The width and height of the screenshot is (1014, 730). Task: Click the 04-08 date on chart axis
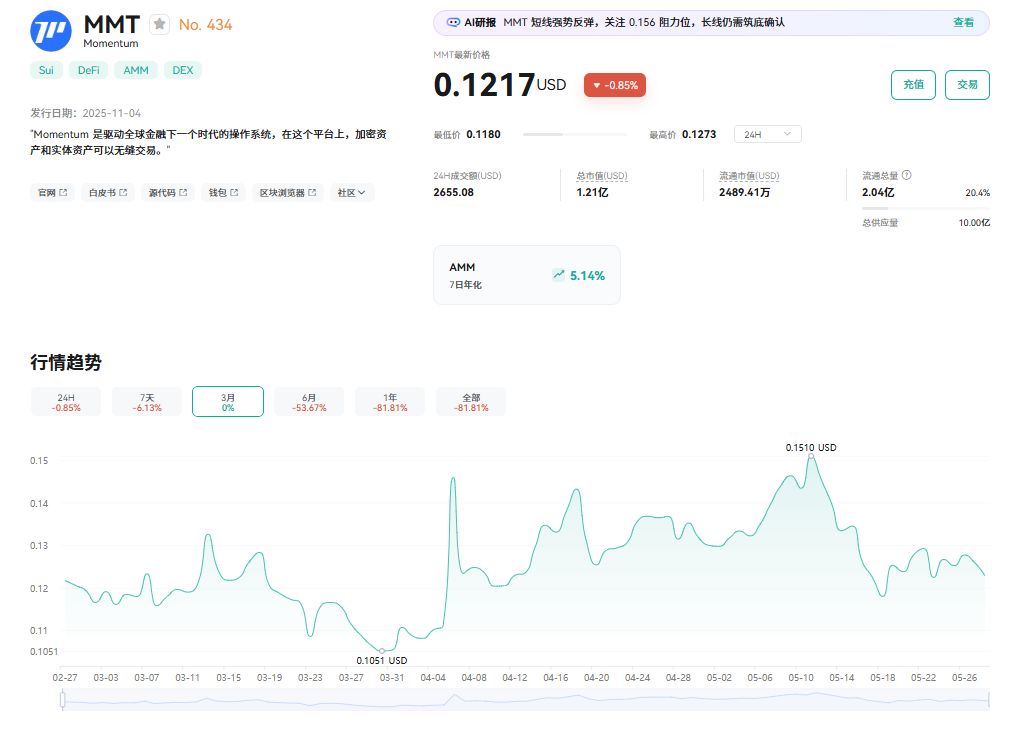tap(473, 678)
